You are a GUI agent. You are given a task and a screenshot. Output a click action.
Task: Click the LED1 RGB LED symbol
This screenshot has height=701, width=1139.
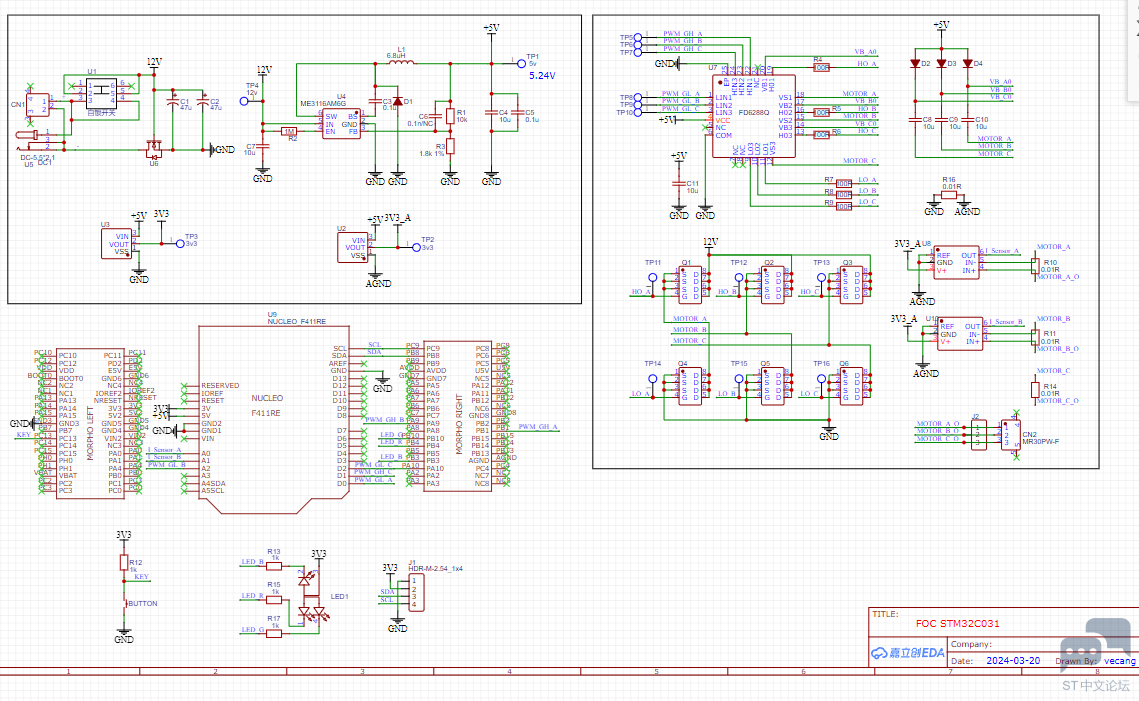(x=314, y=597)
